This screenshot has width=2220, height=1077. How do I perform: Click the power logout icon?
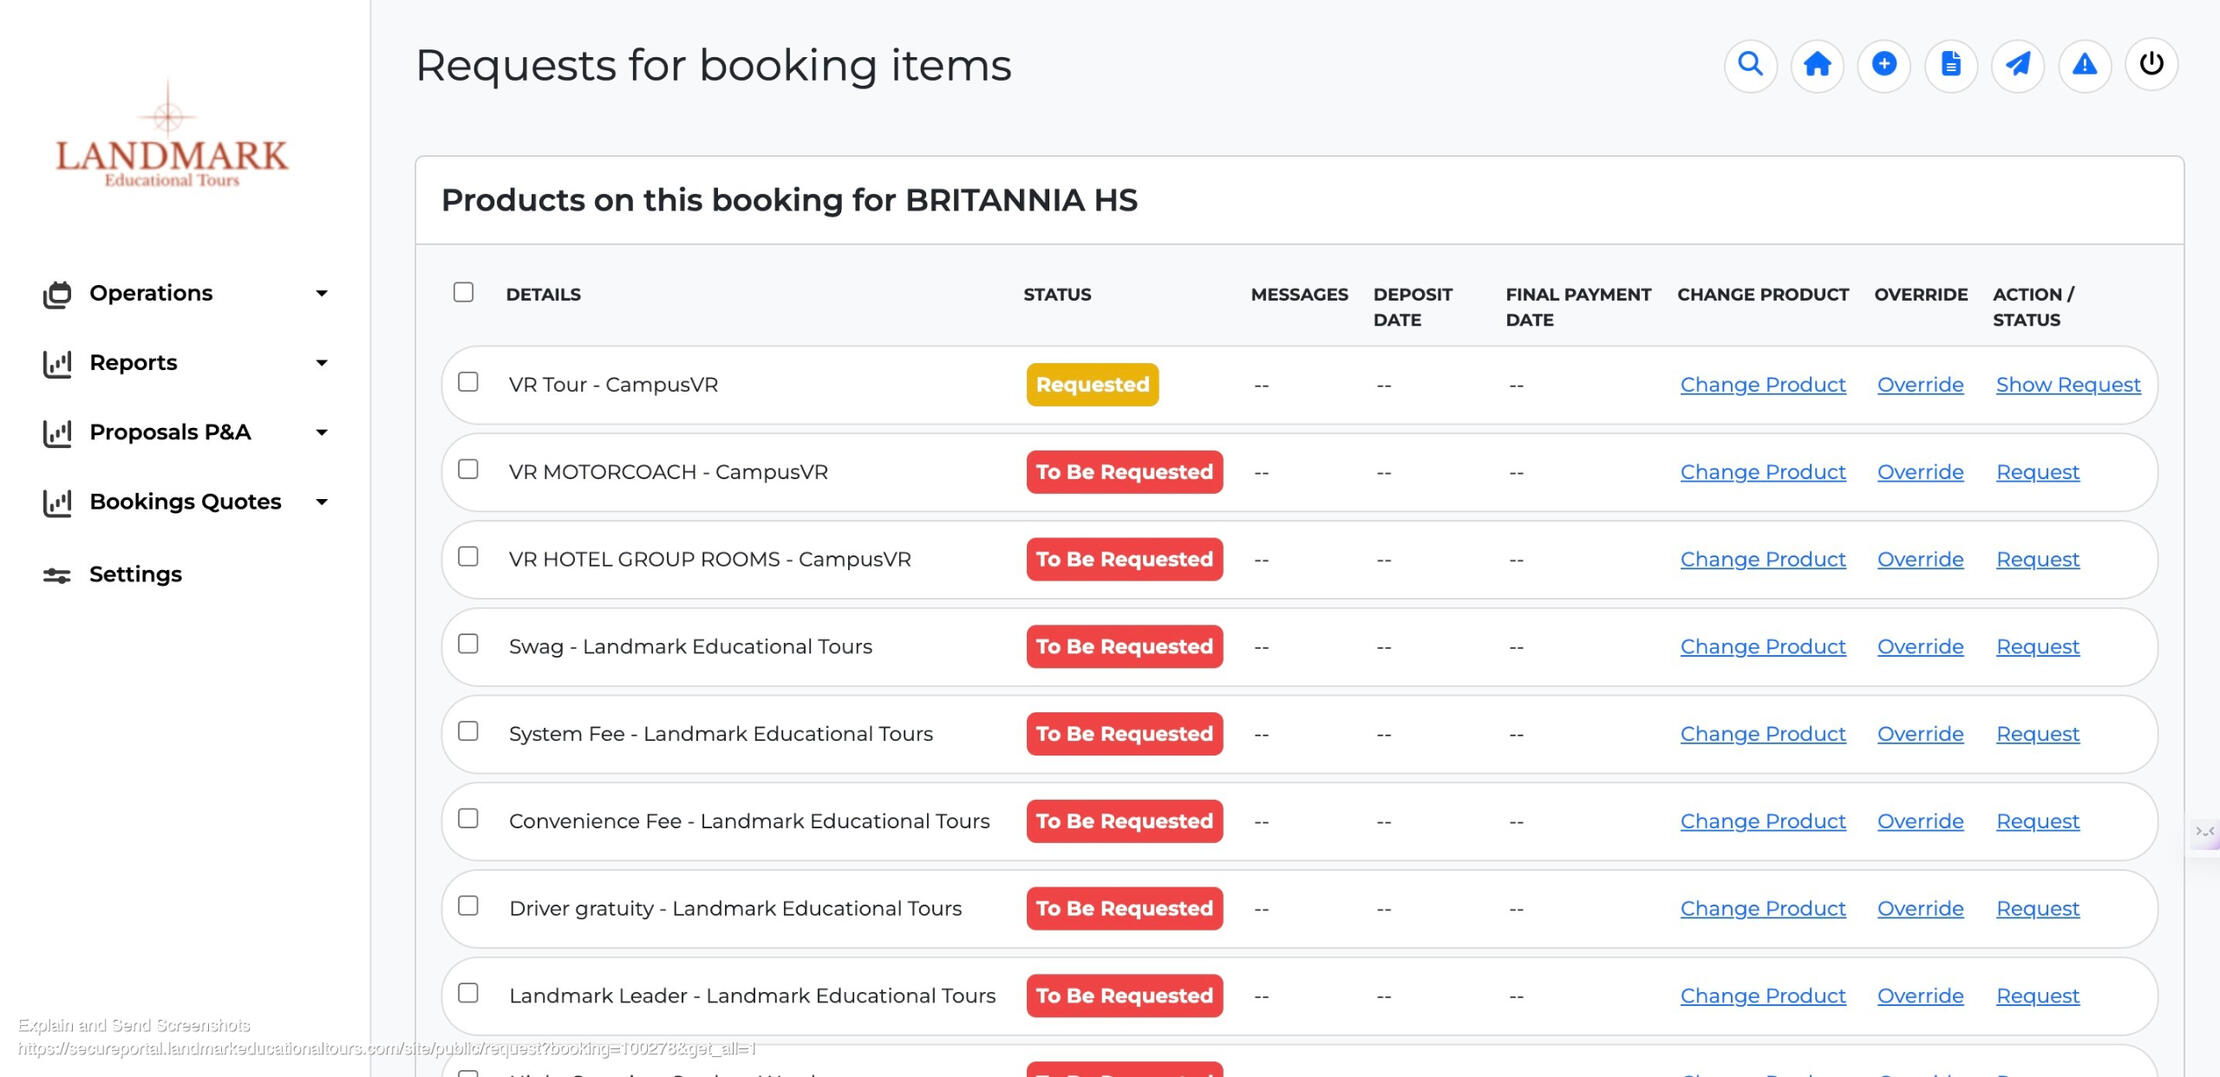click(2152, 65)
